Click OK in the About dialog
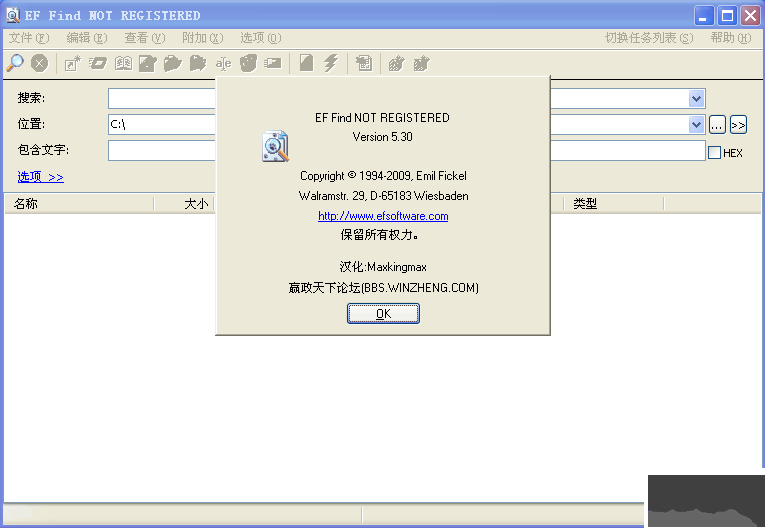 tap(383, 313)
